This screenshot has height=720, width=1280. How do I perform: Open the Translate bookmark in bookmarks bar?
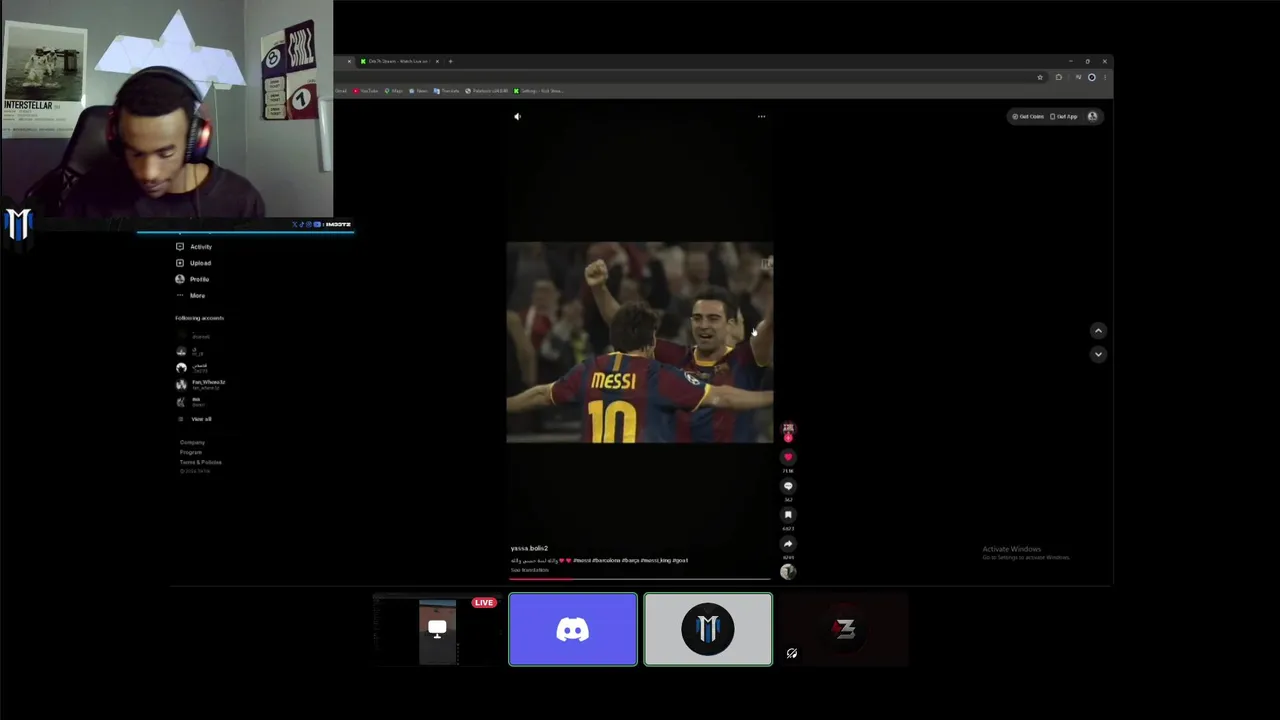tap(446, 91)
